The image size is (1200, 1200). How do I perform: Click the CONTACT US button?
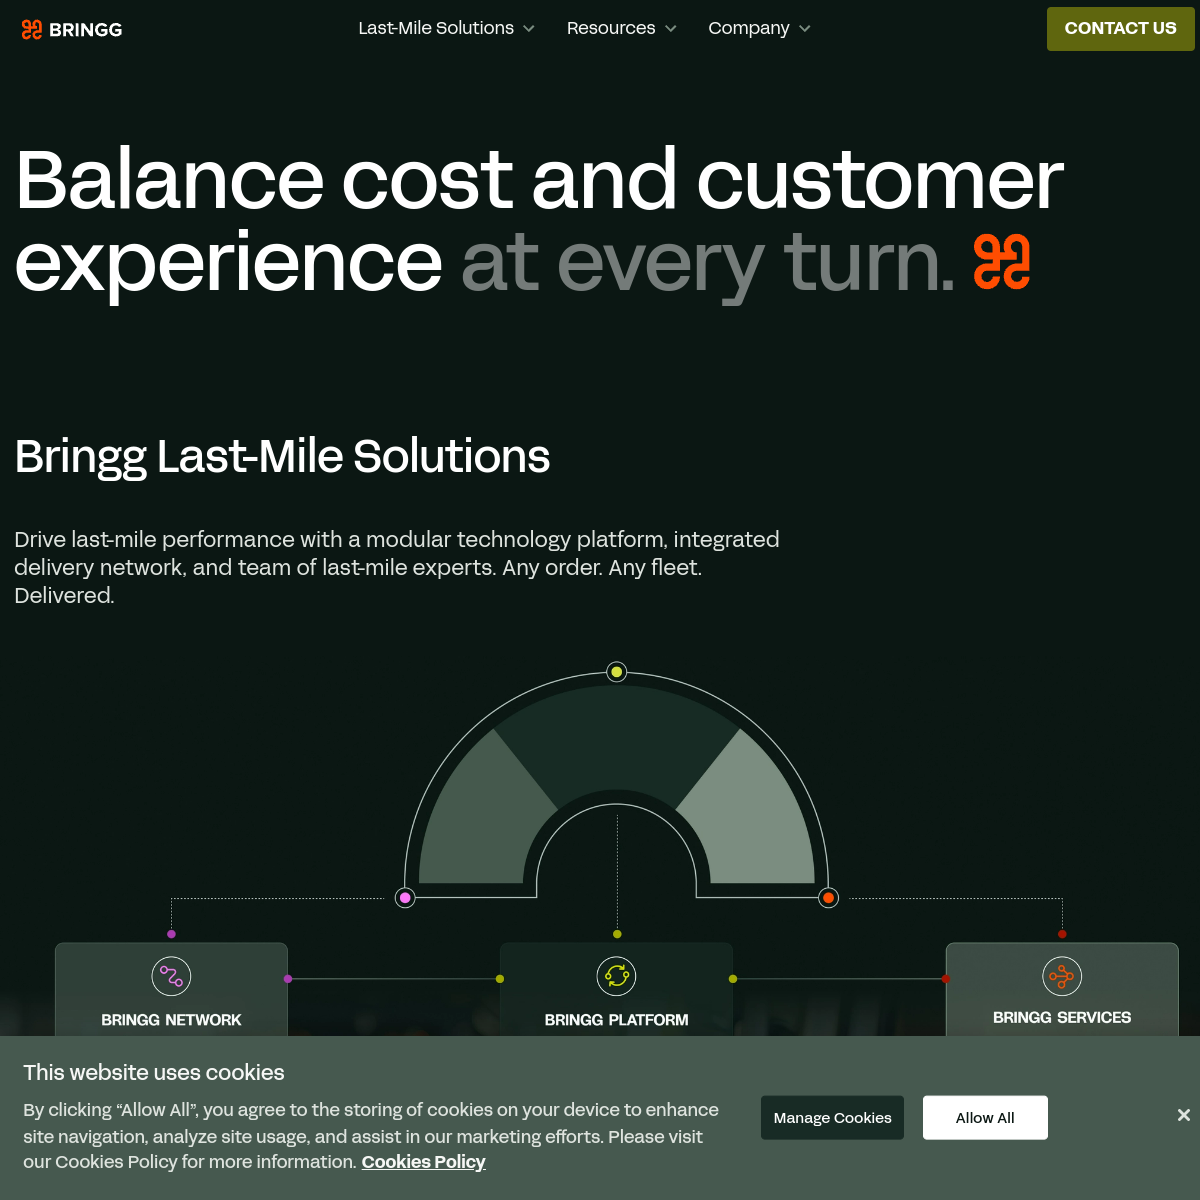click(x=1121, y=29)
